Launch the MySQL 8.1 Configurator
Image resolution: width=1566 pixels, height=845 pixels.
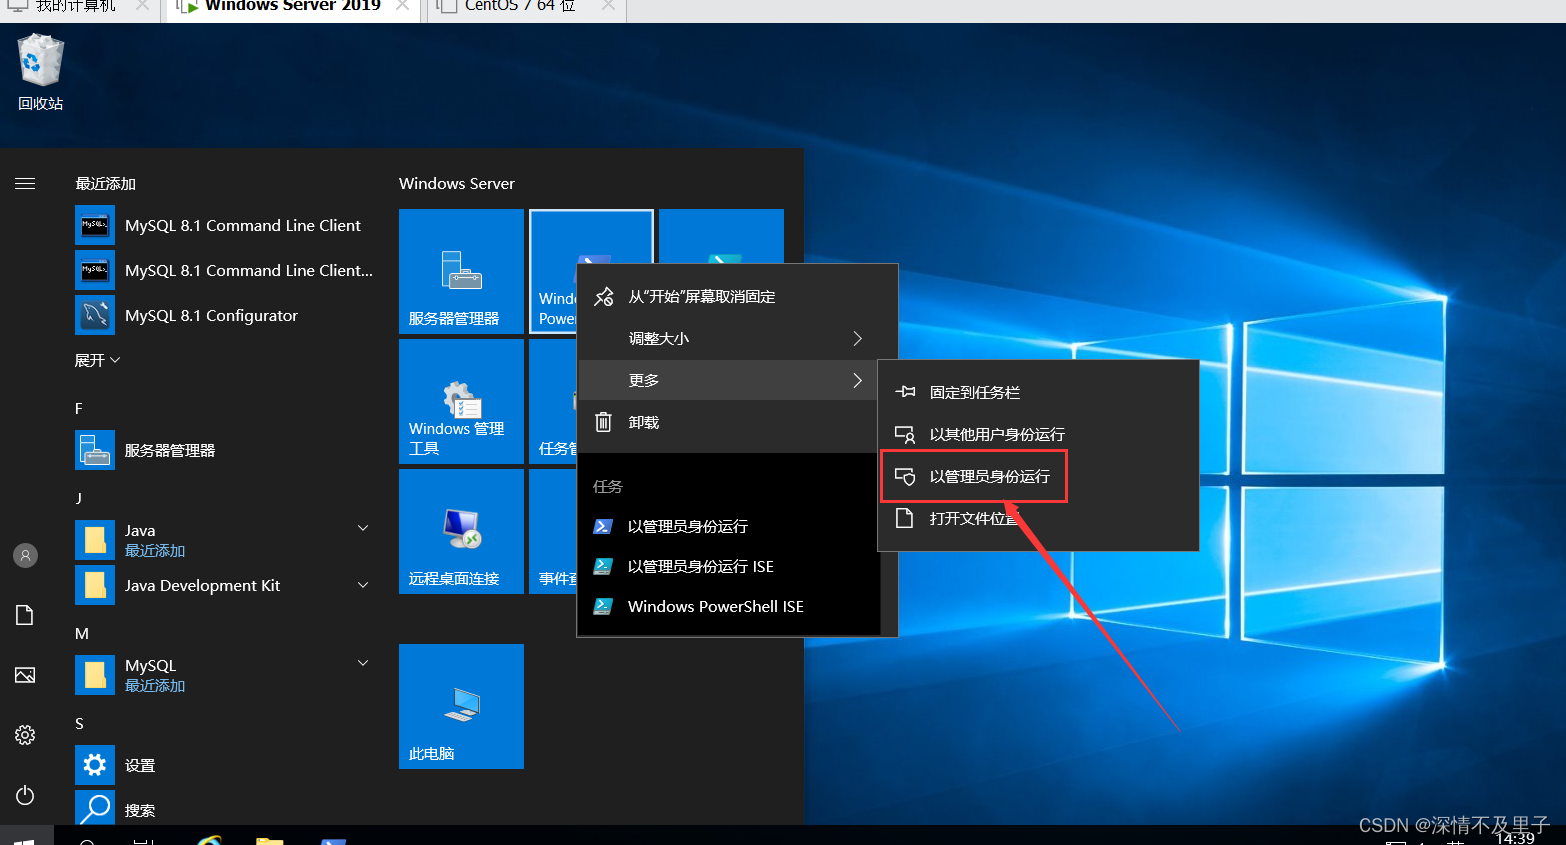(211, 315)
